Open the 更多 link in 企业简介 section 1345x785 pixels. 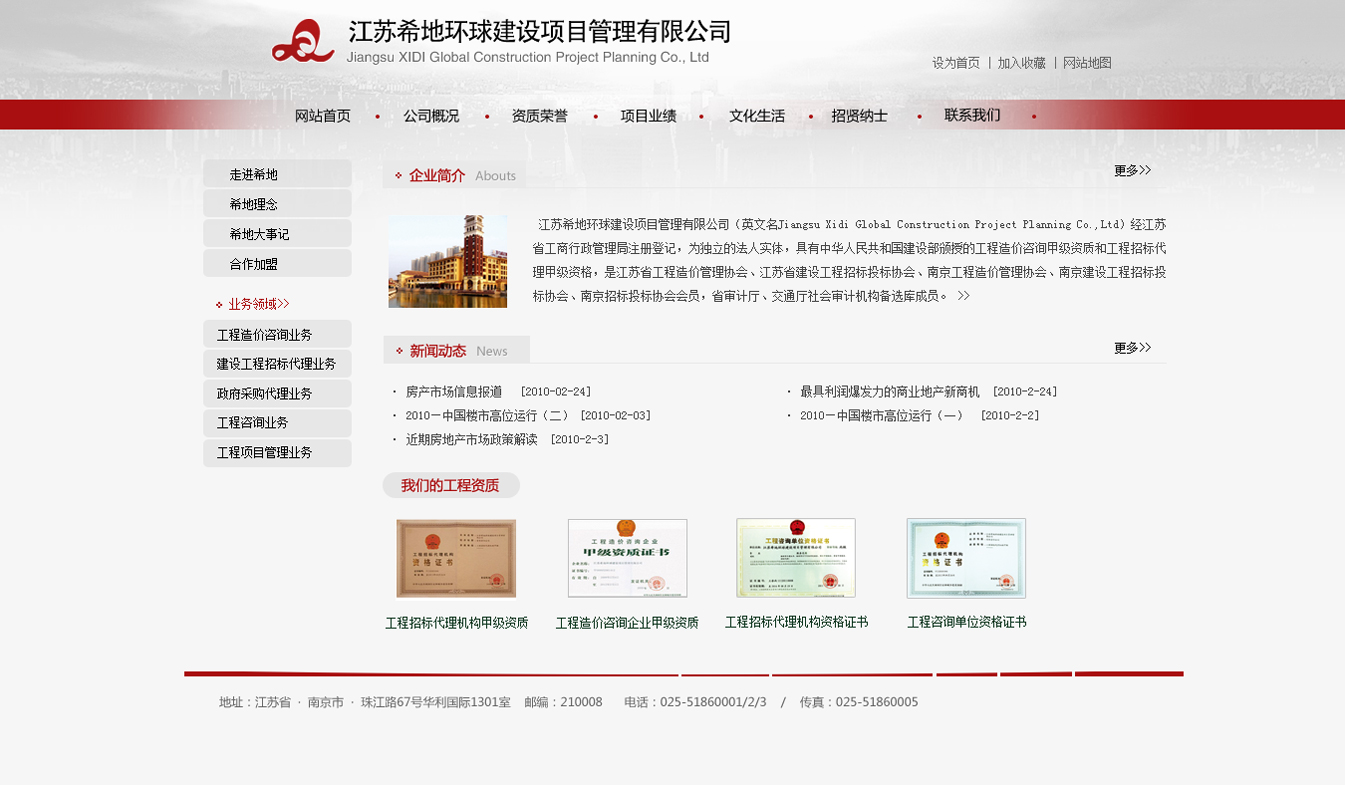1132,171
